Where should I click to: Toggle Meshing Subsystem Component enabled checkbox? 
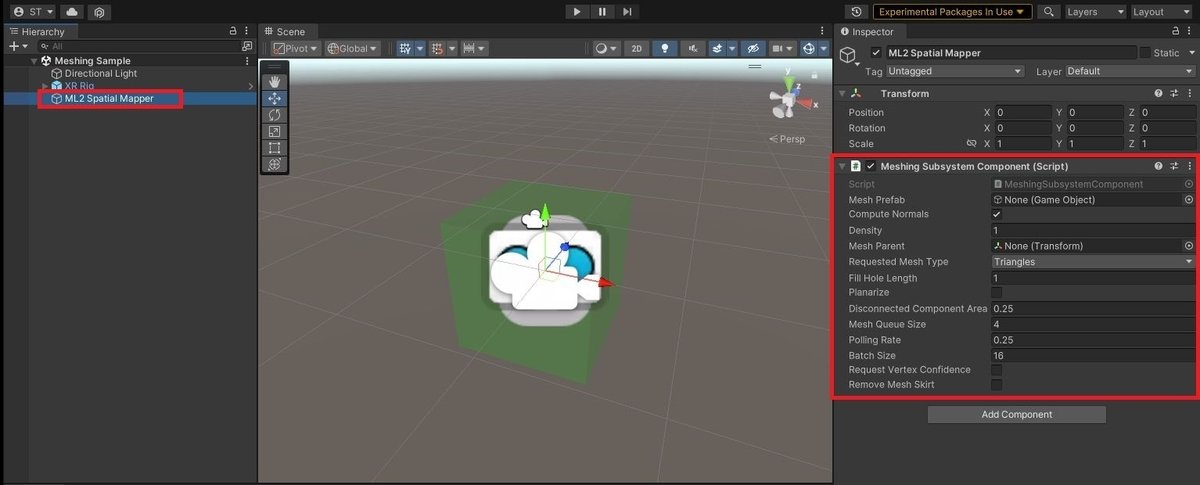[x=871, y=166]
